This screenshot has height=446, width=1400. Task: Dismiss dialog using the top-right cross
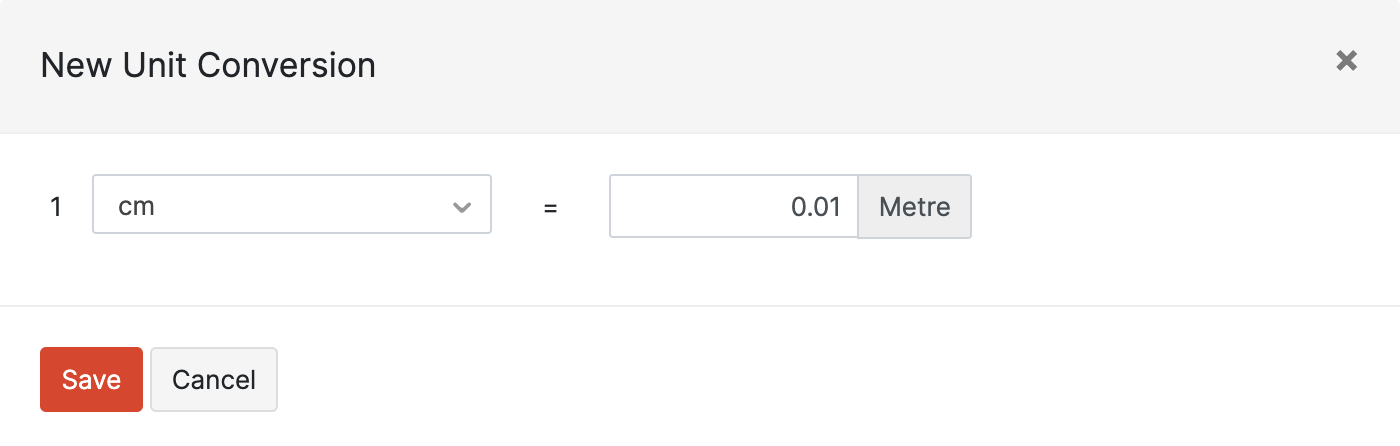point(1346,61)
